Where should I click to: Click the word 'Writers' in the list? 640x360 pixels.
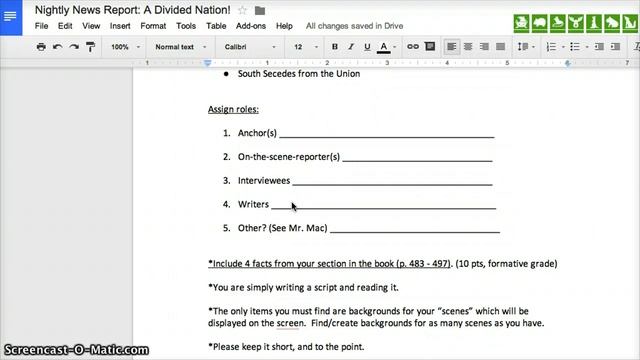point(253,204)
